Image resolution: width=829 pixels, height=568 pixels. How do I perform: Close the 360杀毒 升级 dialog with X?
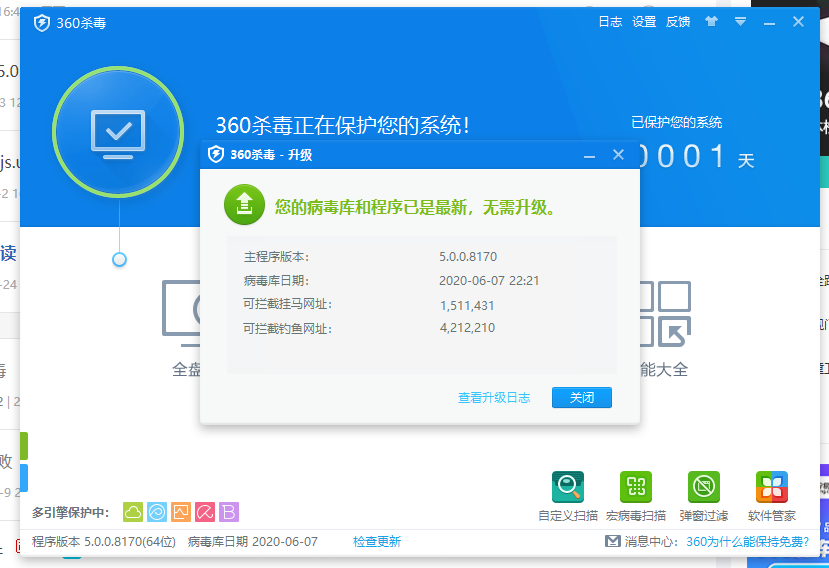(618, 155)
